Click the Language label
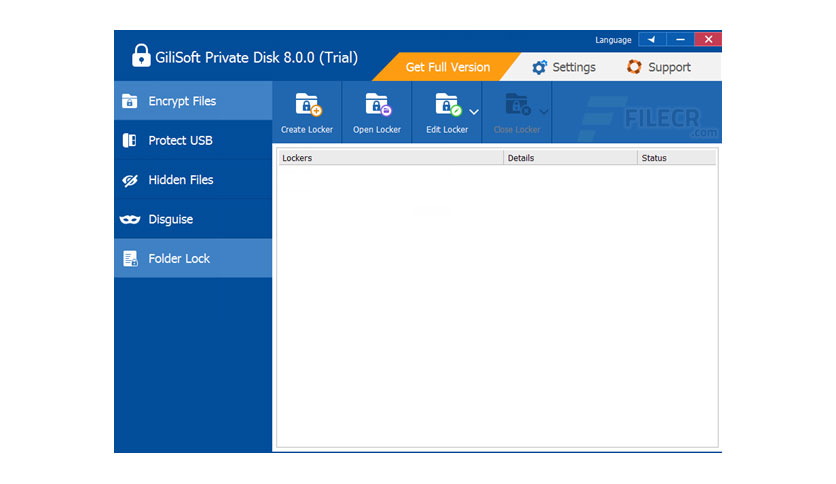The width and height of the screenshot is (836, 484). (613, 40)
